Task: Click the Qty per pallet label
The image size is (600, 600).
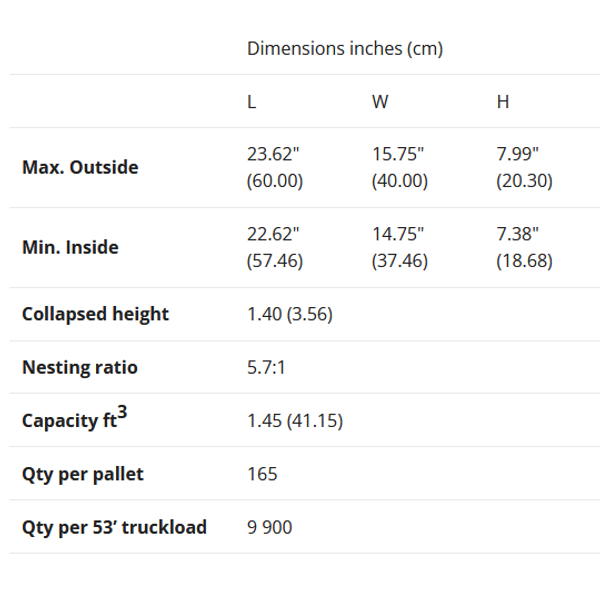Action: point(83,474)
